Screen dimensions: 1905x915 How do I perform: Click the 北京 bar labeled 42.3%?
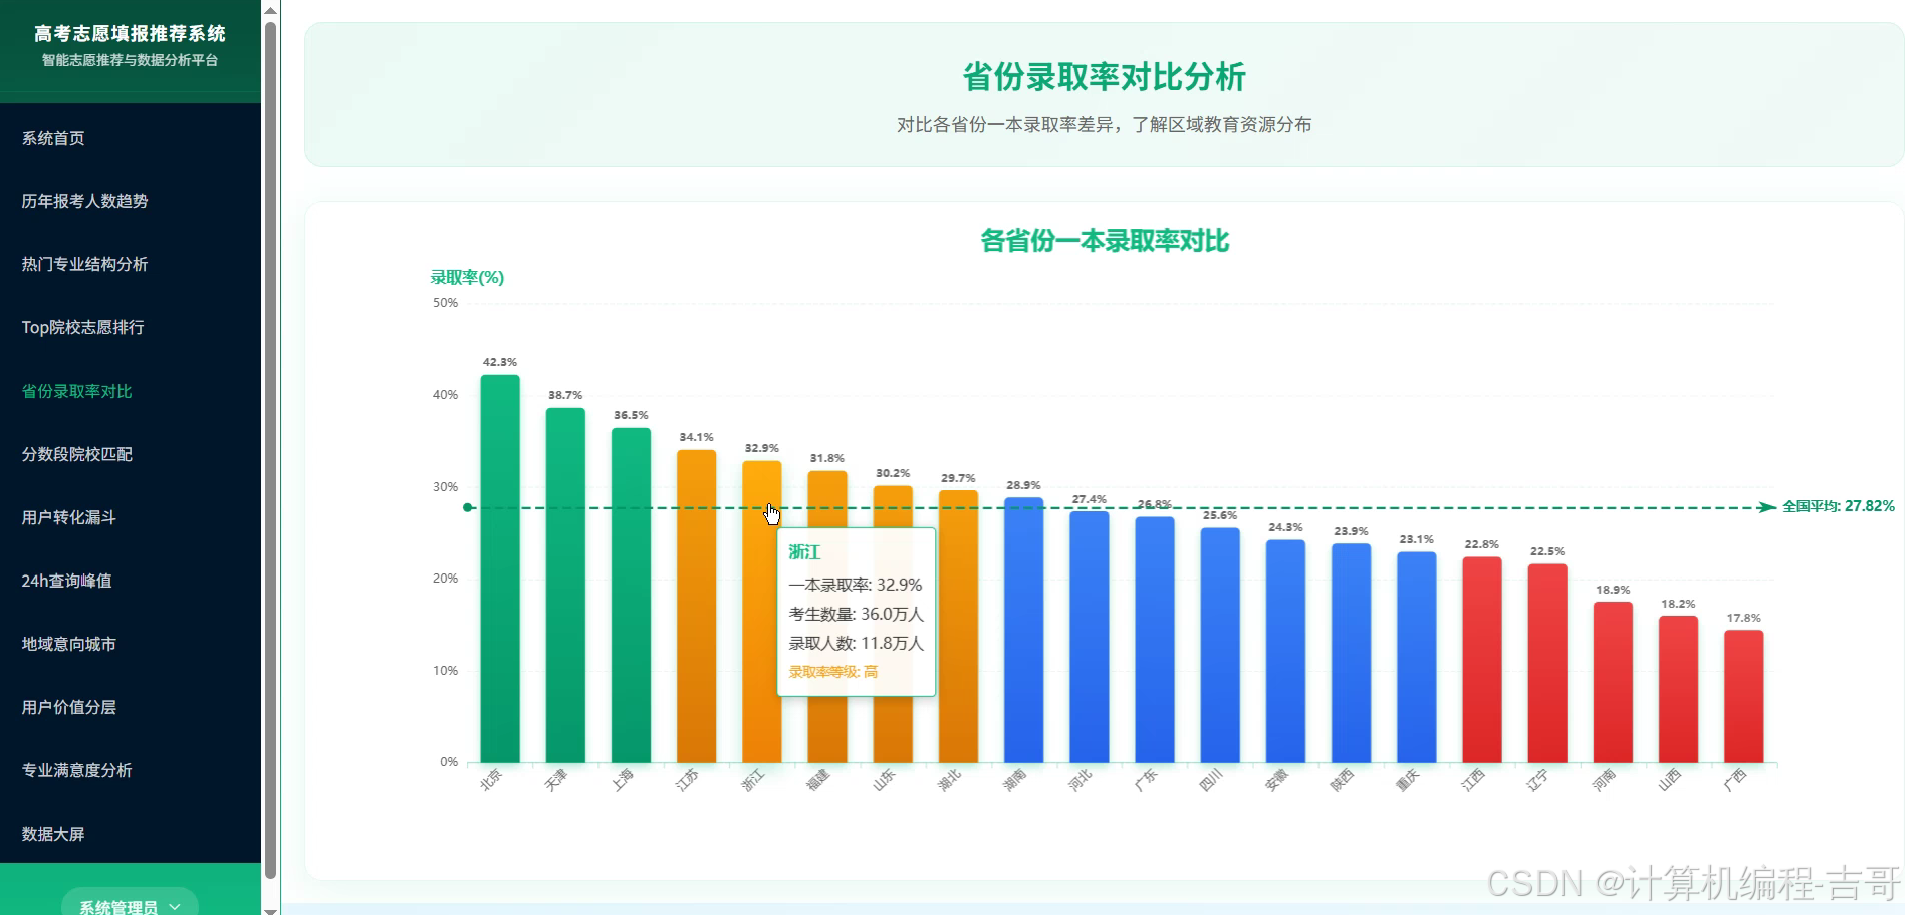click(500, 568)
